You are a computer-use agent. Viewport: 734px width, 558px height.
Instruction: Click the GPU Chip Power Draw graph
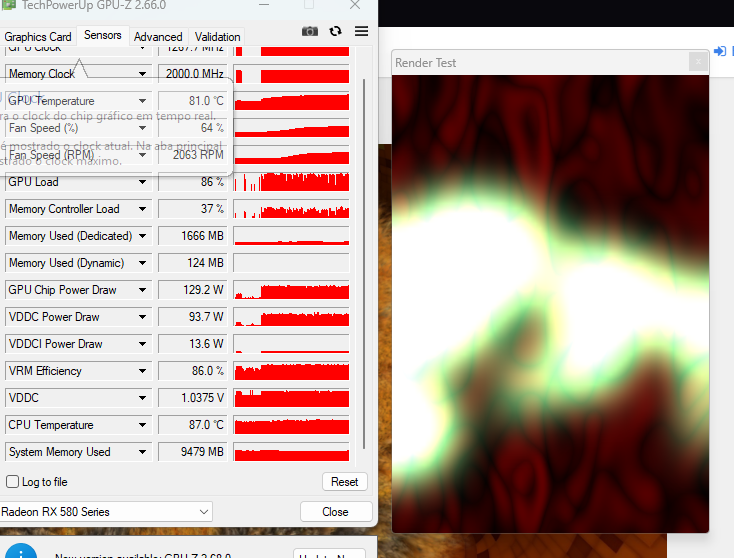click(x=291, y=290)
